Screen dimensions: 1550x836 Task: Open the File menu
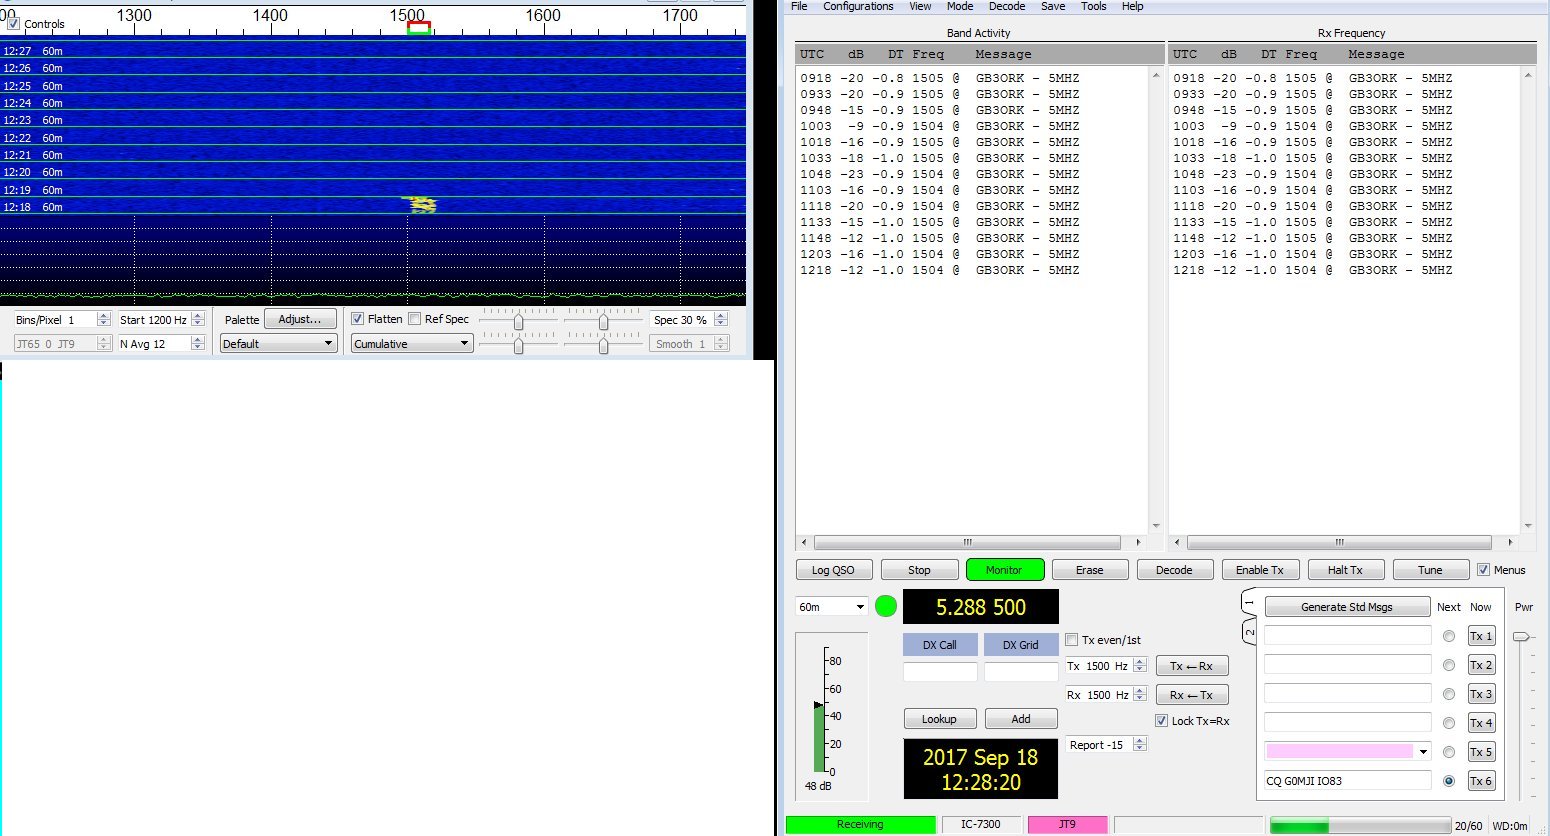pos(799,6)
